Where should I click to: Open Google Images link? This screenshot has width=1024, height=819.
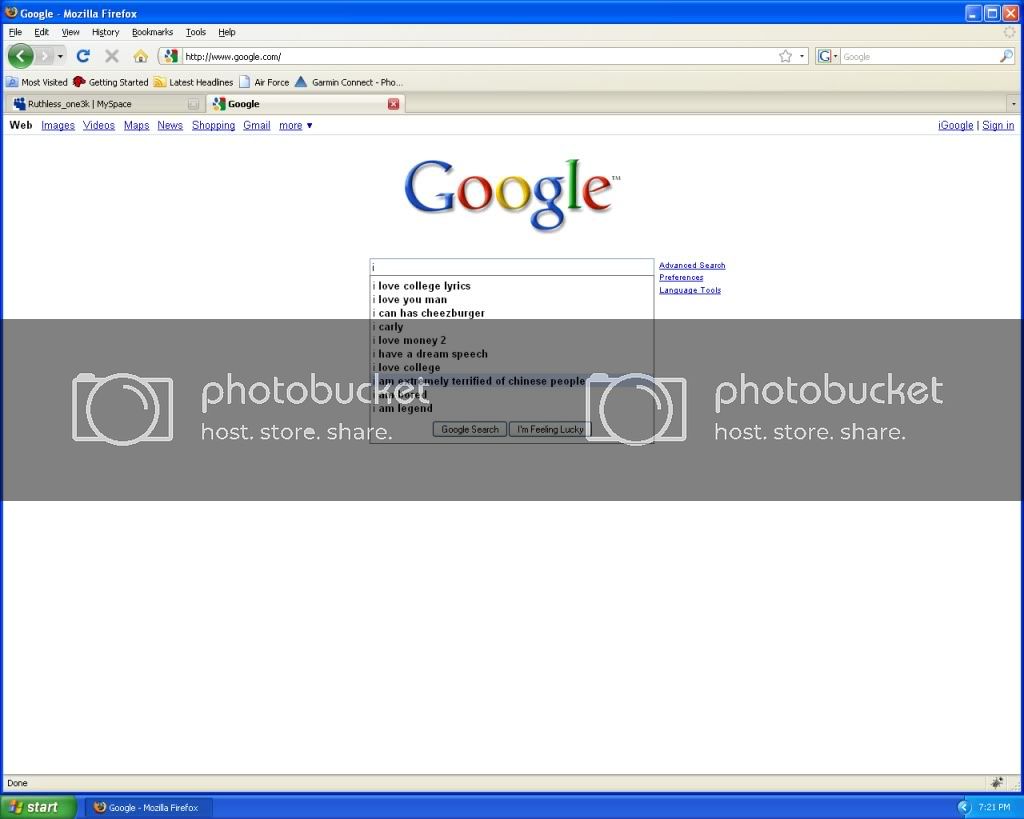(58, 125)
